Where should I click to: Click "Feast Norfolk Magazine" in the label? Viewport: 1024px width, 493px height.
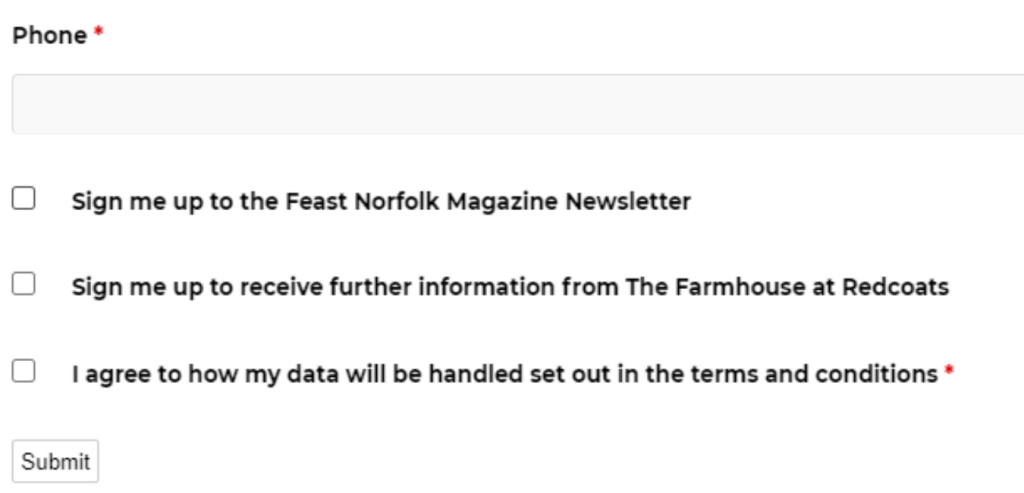tap(422, 202)
